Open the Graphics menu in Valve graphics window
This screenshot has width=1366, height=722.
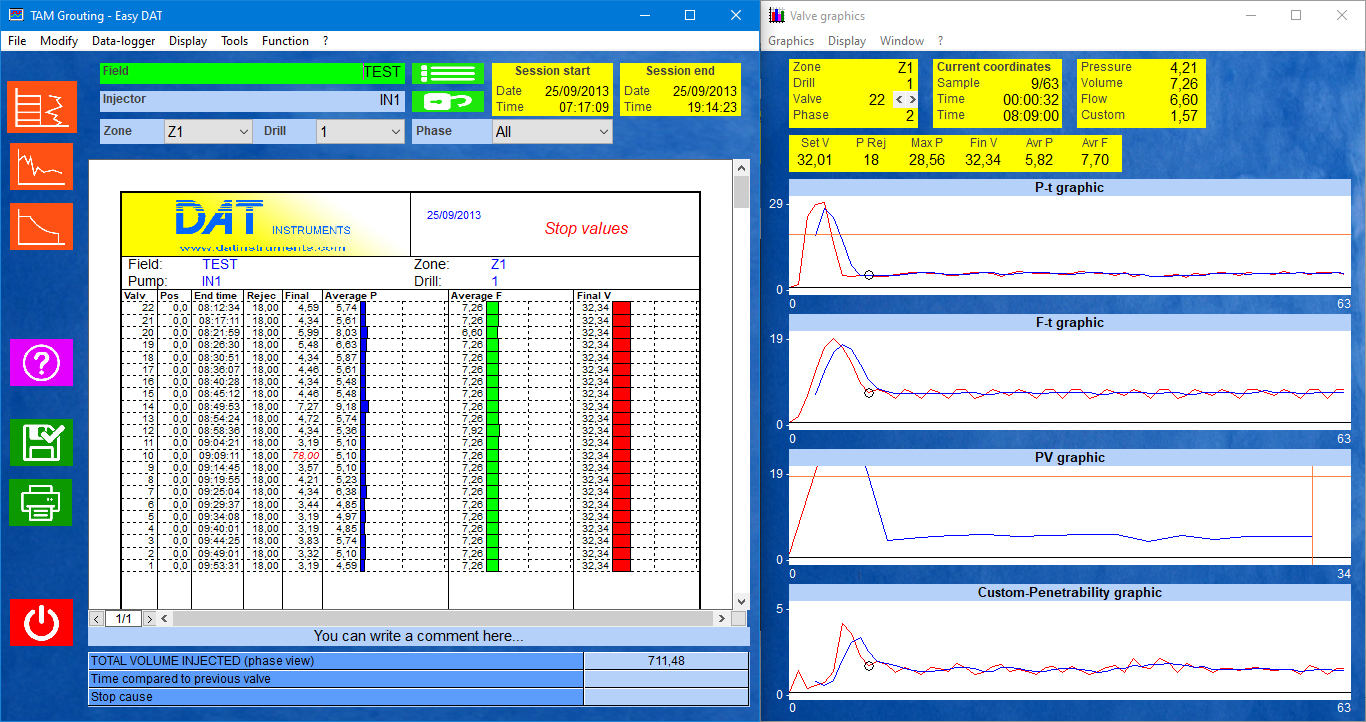[x=790, y=41]
